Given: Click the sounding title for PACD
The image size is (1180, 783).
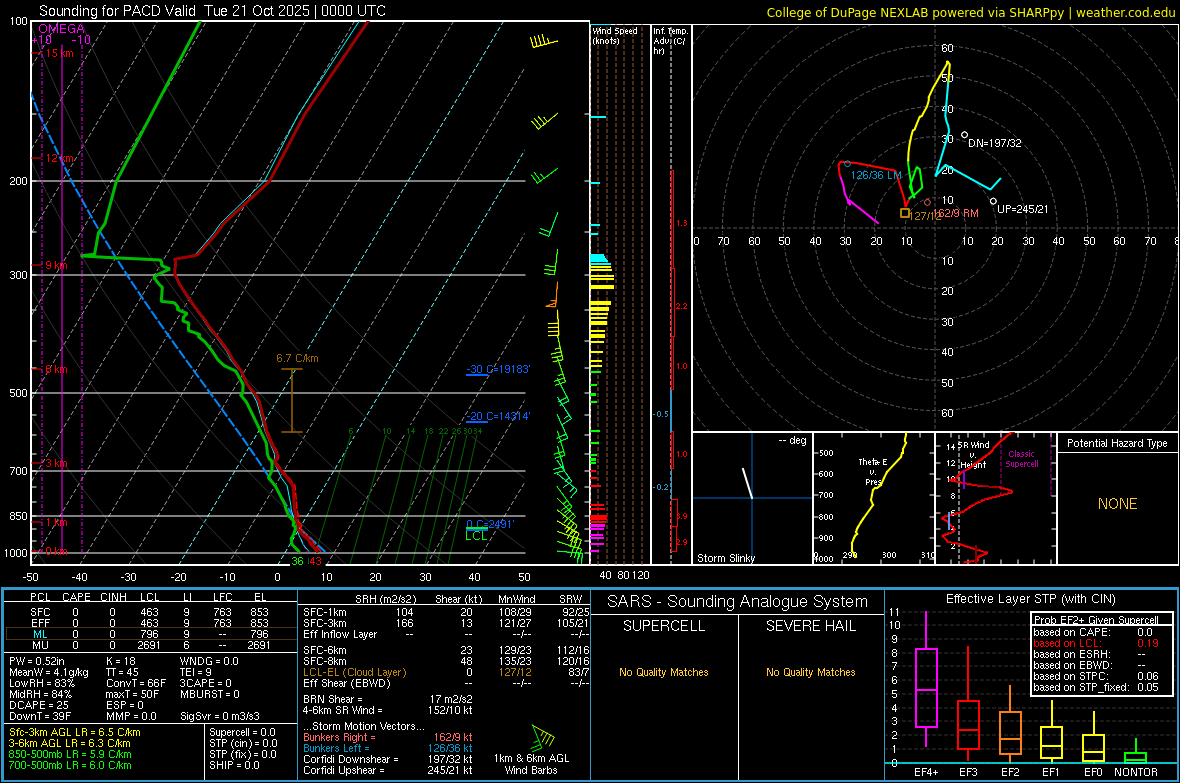Looking at the screenshot, I should click(212, 11).
